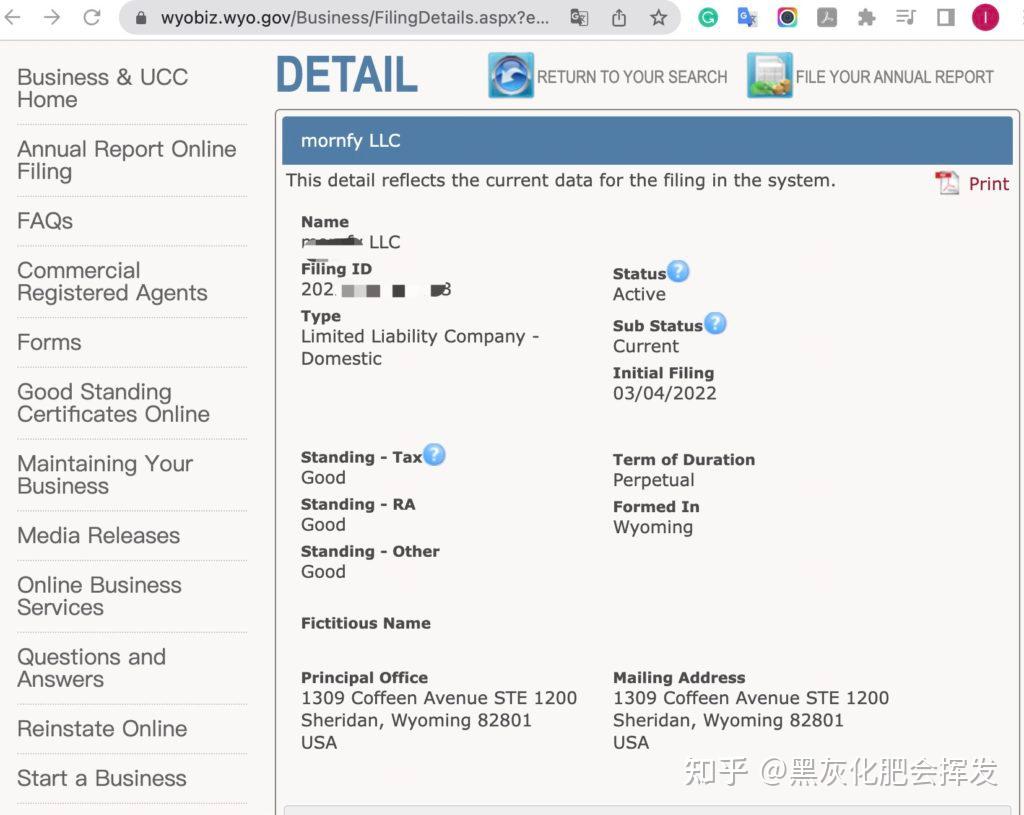This screenshot has width=1024, height=815.
Task: Open the Google Translate extension icon
Action: click(747, 18)
